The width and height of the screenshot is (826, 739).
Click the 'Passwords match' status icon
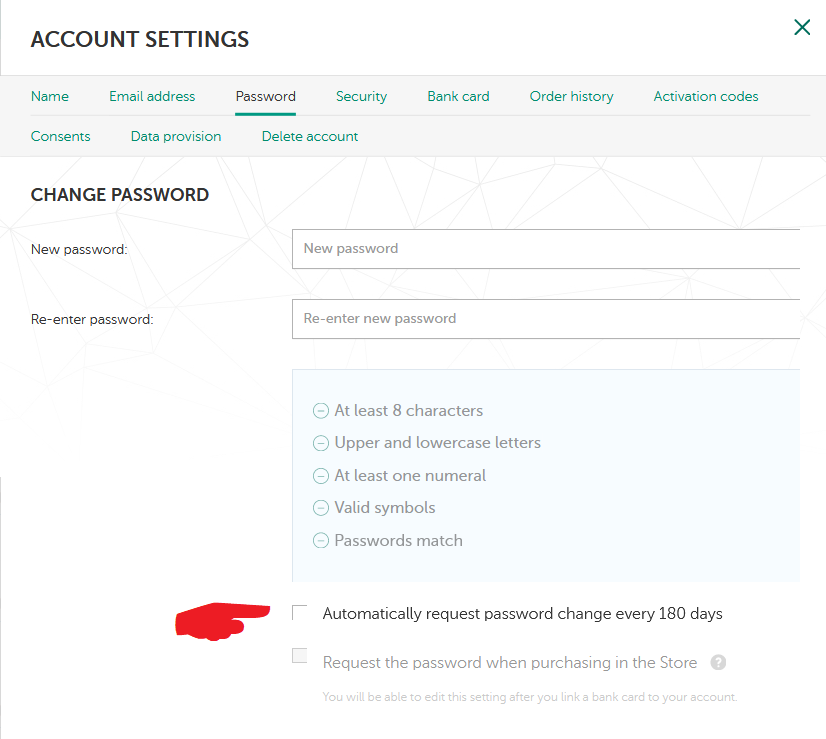pyautogui.click(x=321, y=541)
